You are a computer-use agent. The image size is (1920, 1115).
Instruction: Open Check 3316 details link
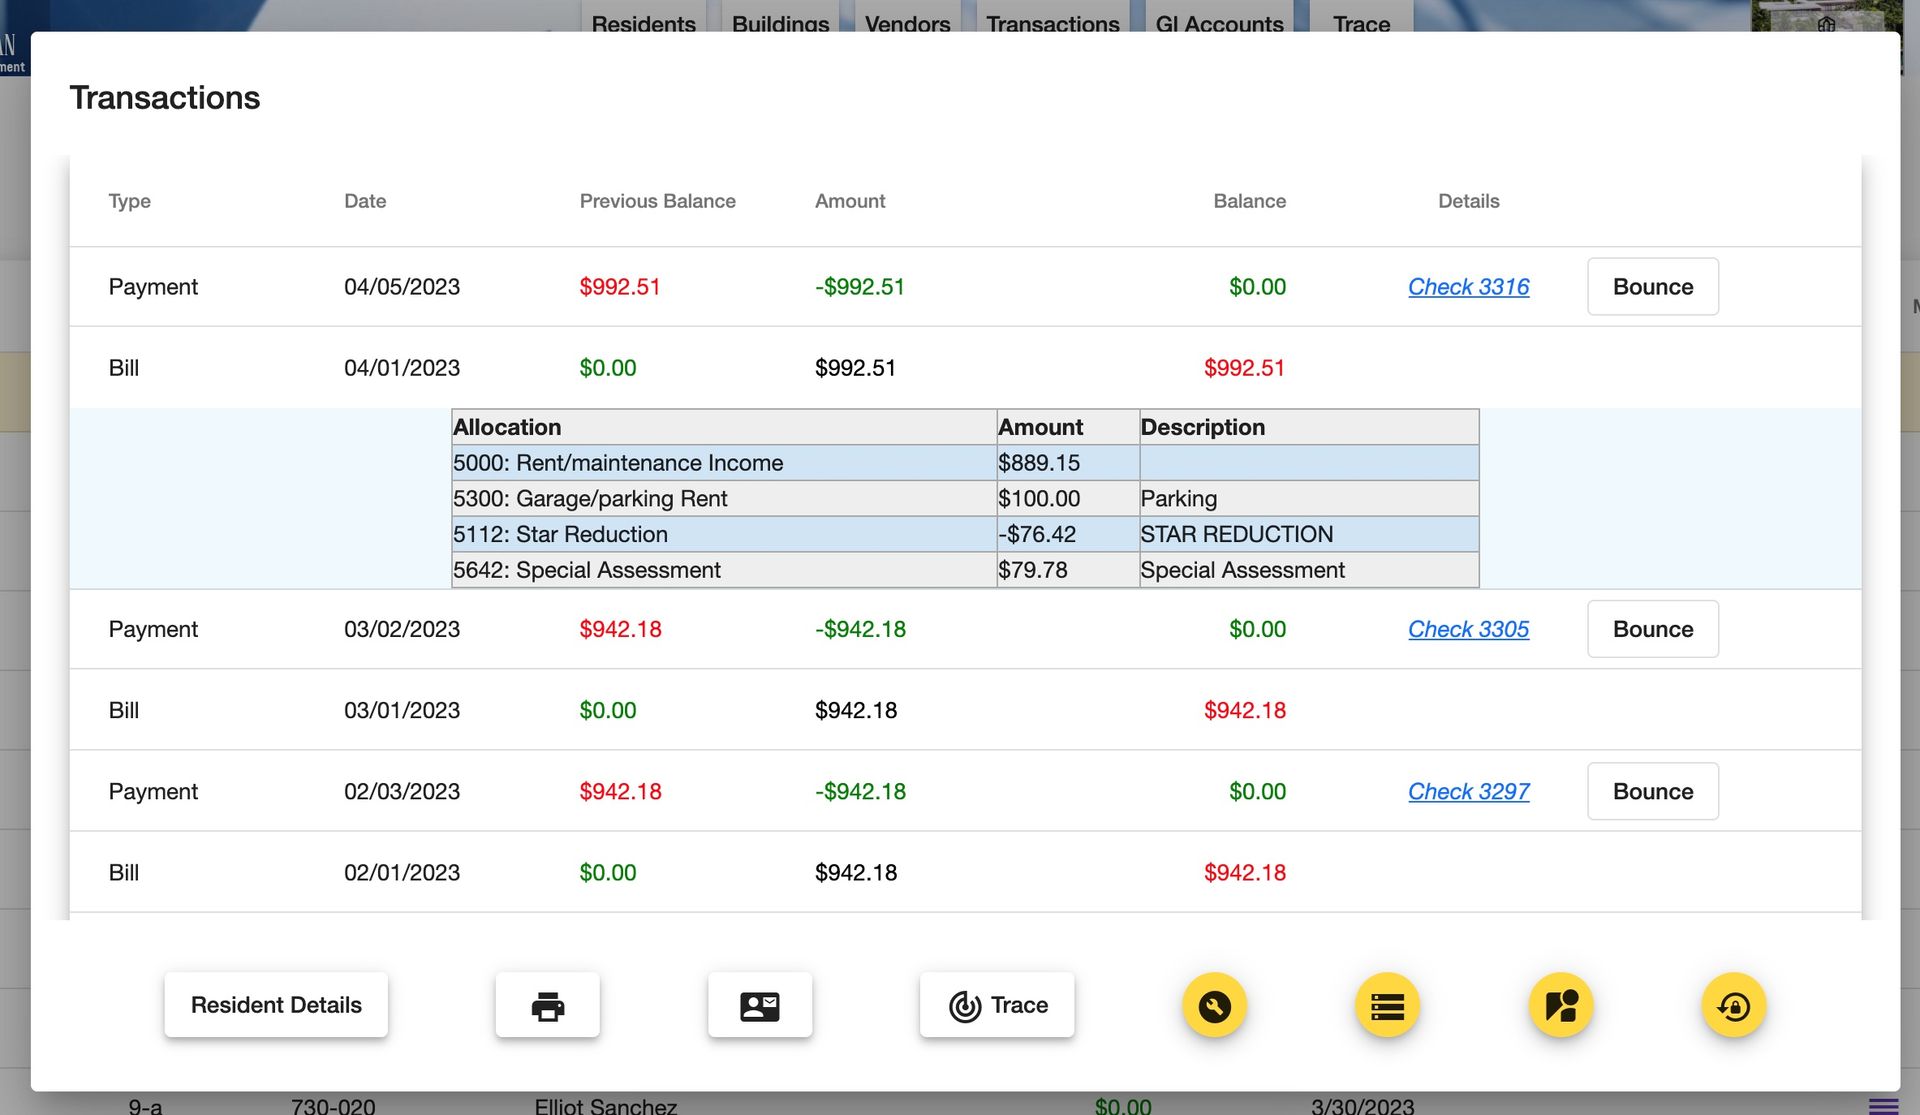pyautogui.click(x=1468, y=287)
